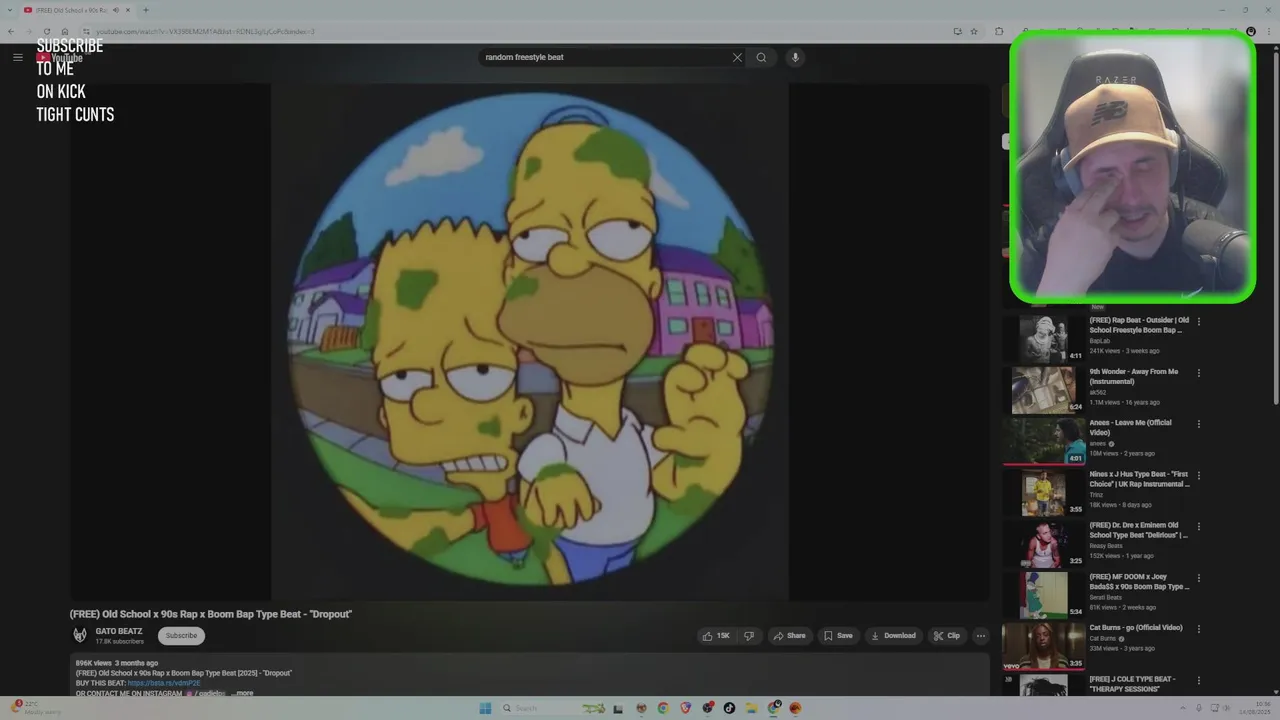Open 'J COLE TYPE BEAT - THERAPY SESSIONS' title

coord(1134,683)
